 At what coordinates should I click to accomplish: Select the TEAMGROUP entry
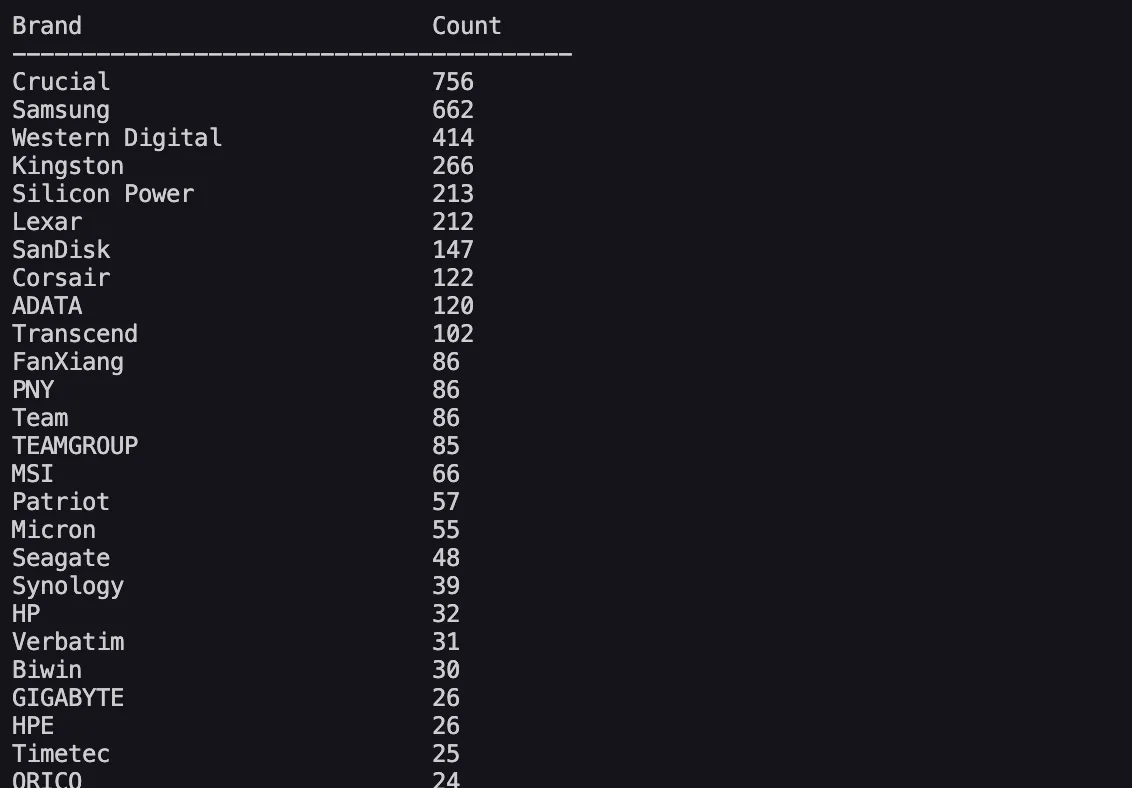75,446
